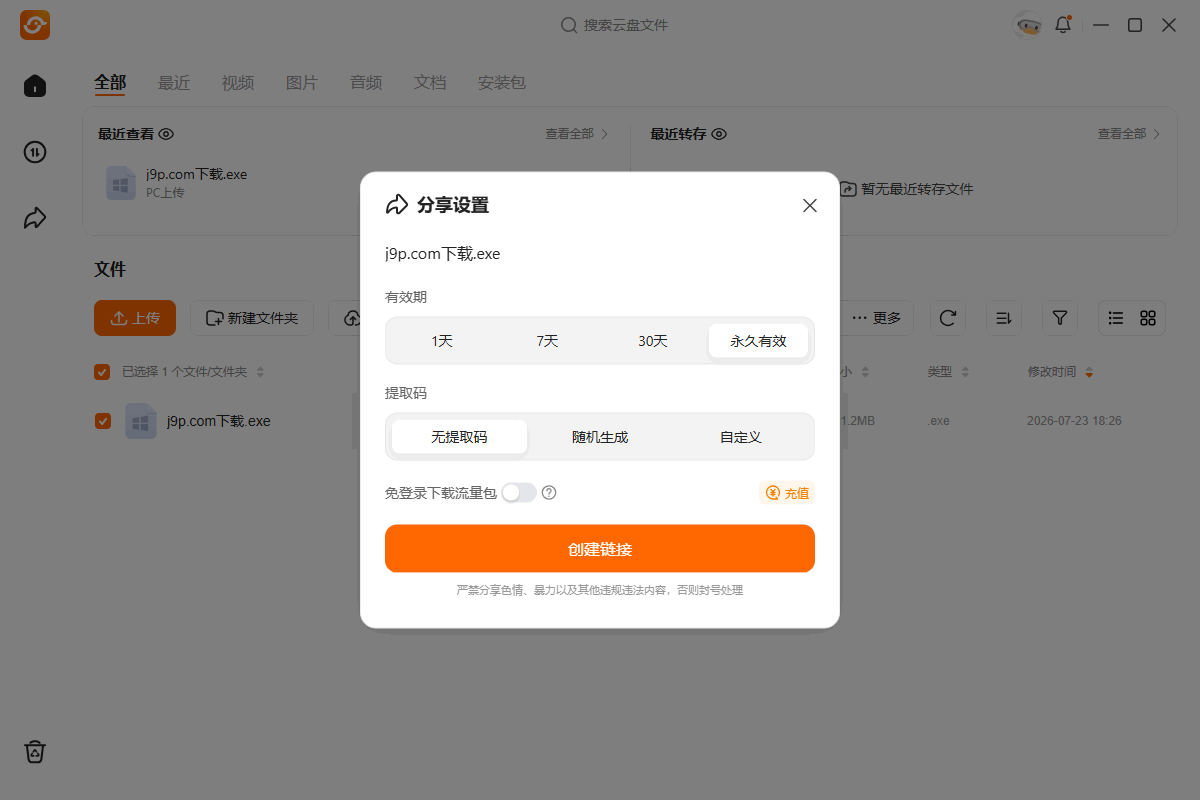This screenshot has height=800, width=1200.
Task: Switch to 音频 tab
Action: click(366, 83)
